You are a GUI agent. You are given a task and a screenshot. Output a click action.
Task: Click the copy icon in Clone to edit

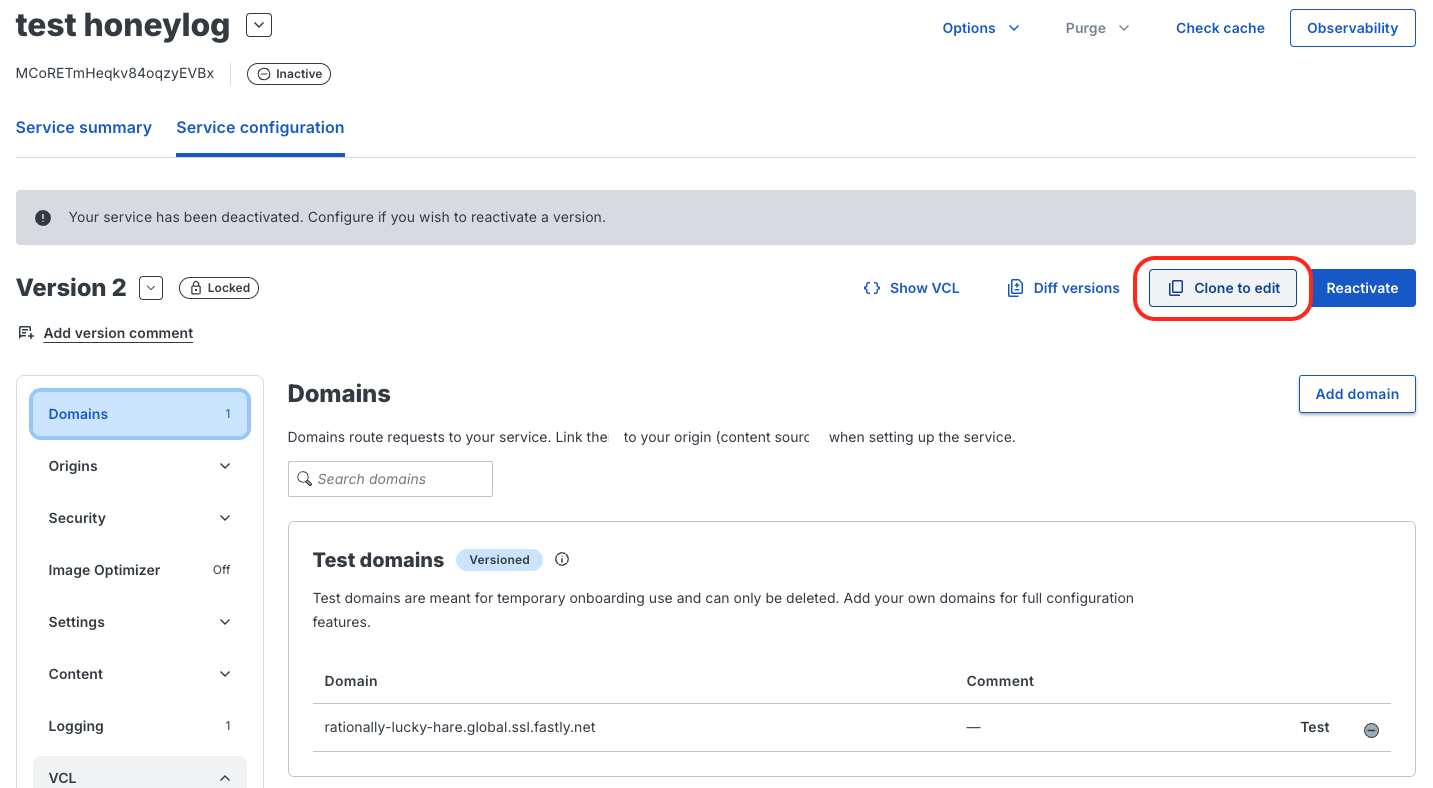pyautogui.click(x=1176, y=288)
